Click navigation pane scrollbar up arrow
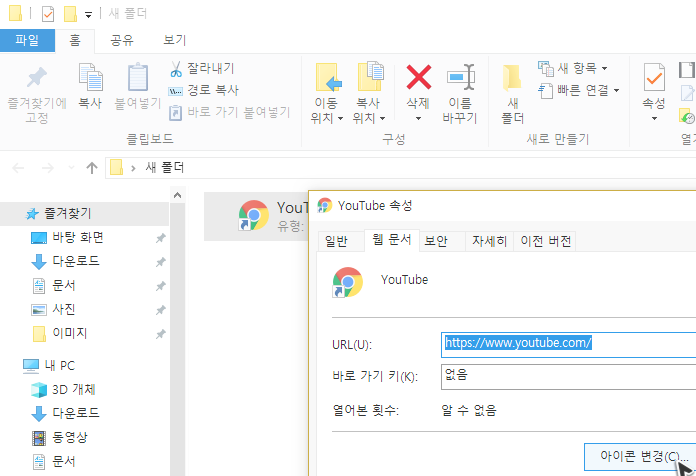This screenshot has width=696, height=476. (178, 195)
